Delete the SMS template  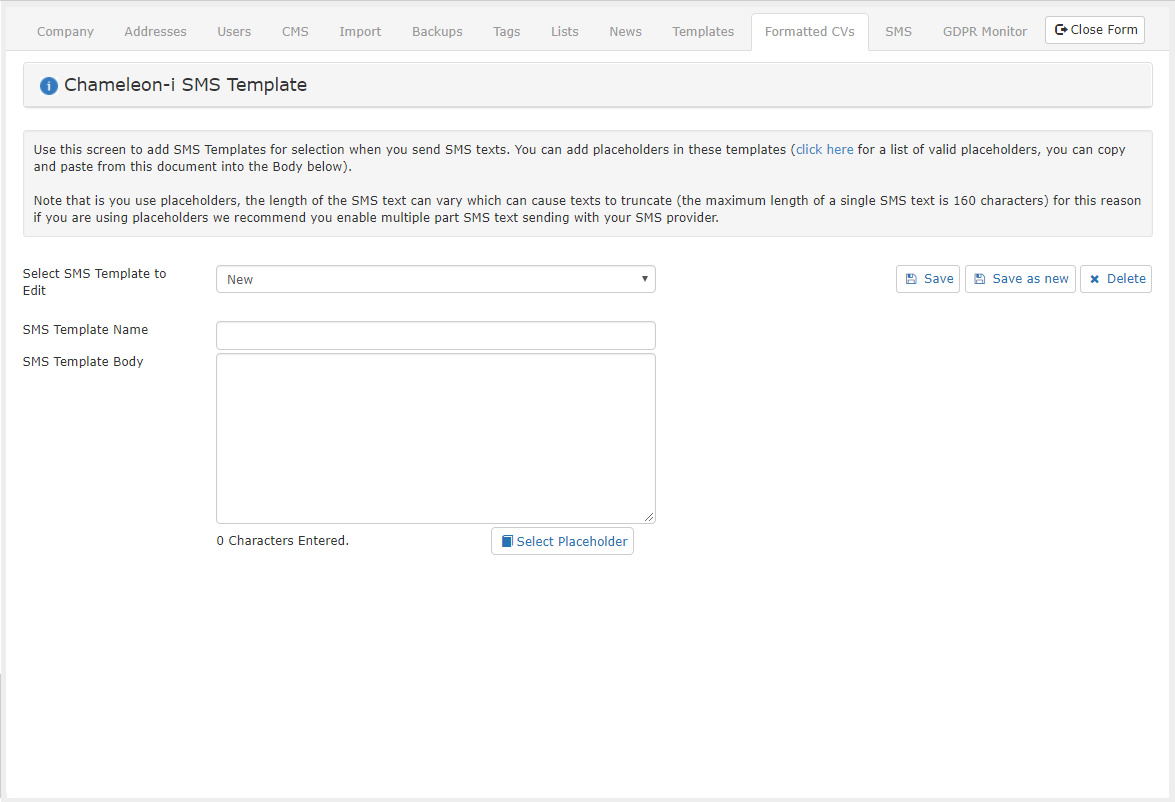[x=1116, y=279]
